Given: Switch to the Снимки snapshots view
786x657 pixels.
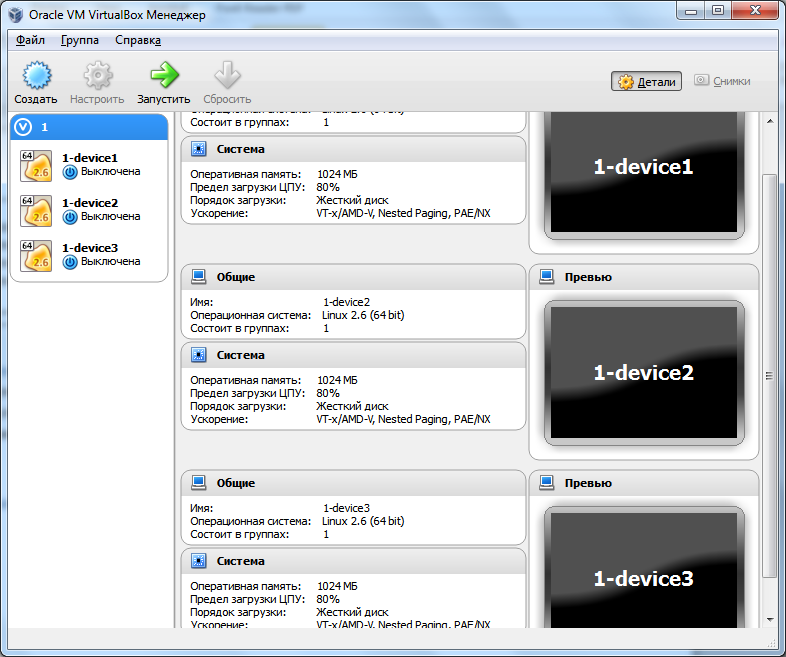Looking at the screenshot, I should pyautogui.click(x=722, y=81).
